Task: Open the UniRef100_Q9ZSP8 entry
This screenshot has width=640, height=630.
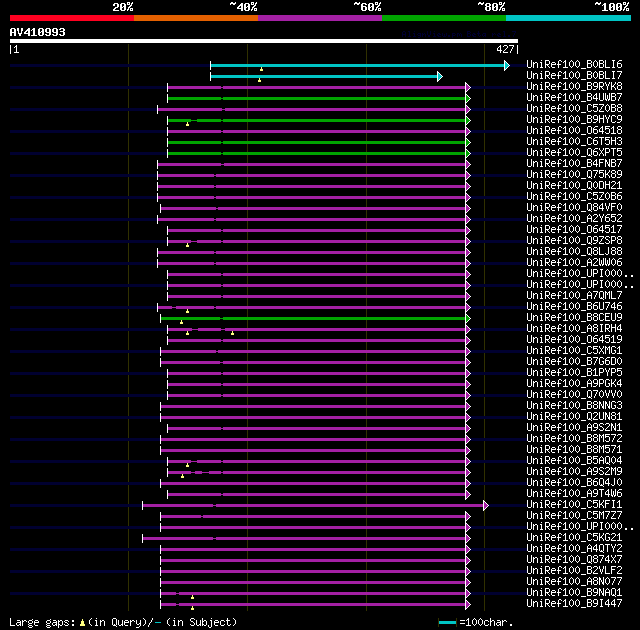Action: point(574,240)
